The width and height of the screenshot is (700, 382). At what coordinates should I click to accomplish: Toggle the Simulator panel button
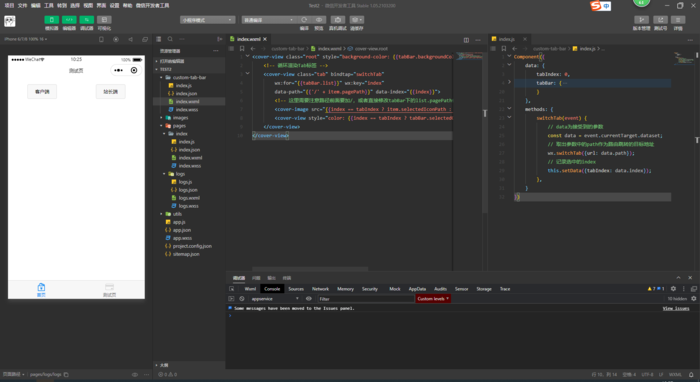51,20
